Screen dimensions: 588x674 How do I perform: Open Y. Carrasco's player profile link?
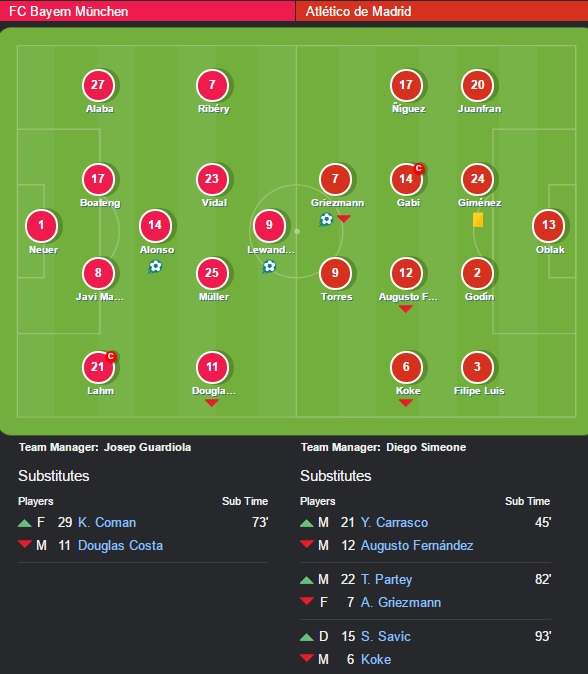(x=394, y=522)
